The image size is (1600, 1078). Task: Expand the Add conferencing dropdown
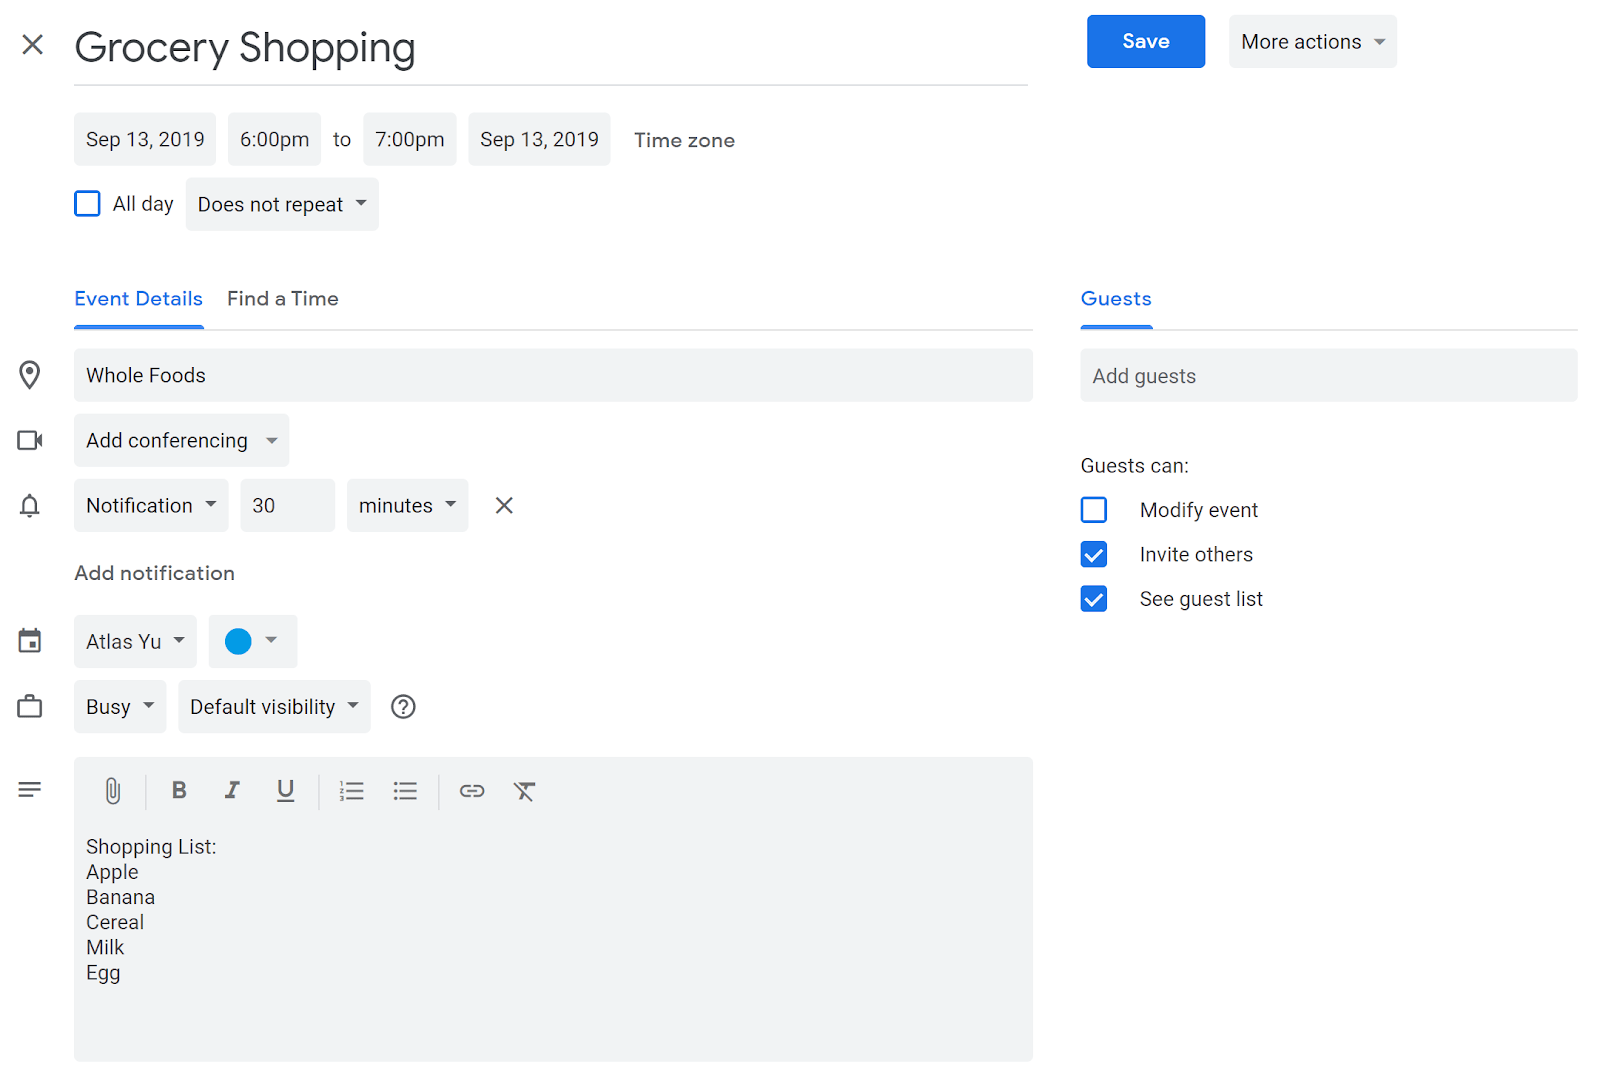[181, 441]
